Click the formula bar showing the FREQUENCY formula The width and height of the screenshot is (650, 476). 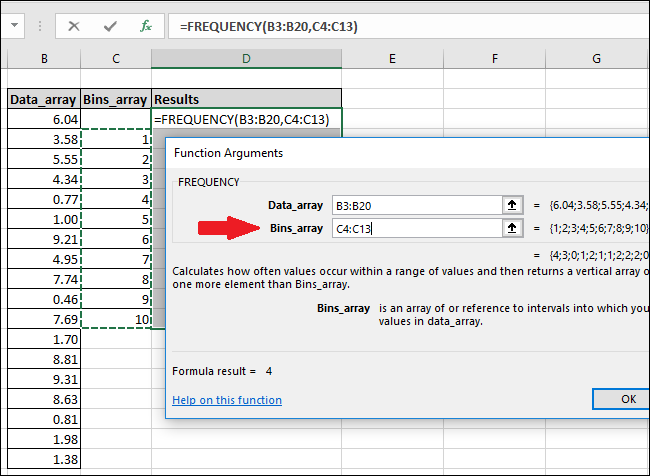400,26
